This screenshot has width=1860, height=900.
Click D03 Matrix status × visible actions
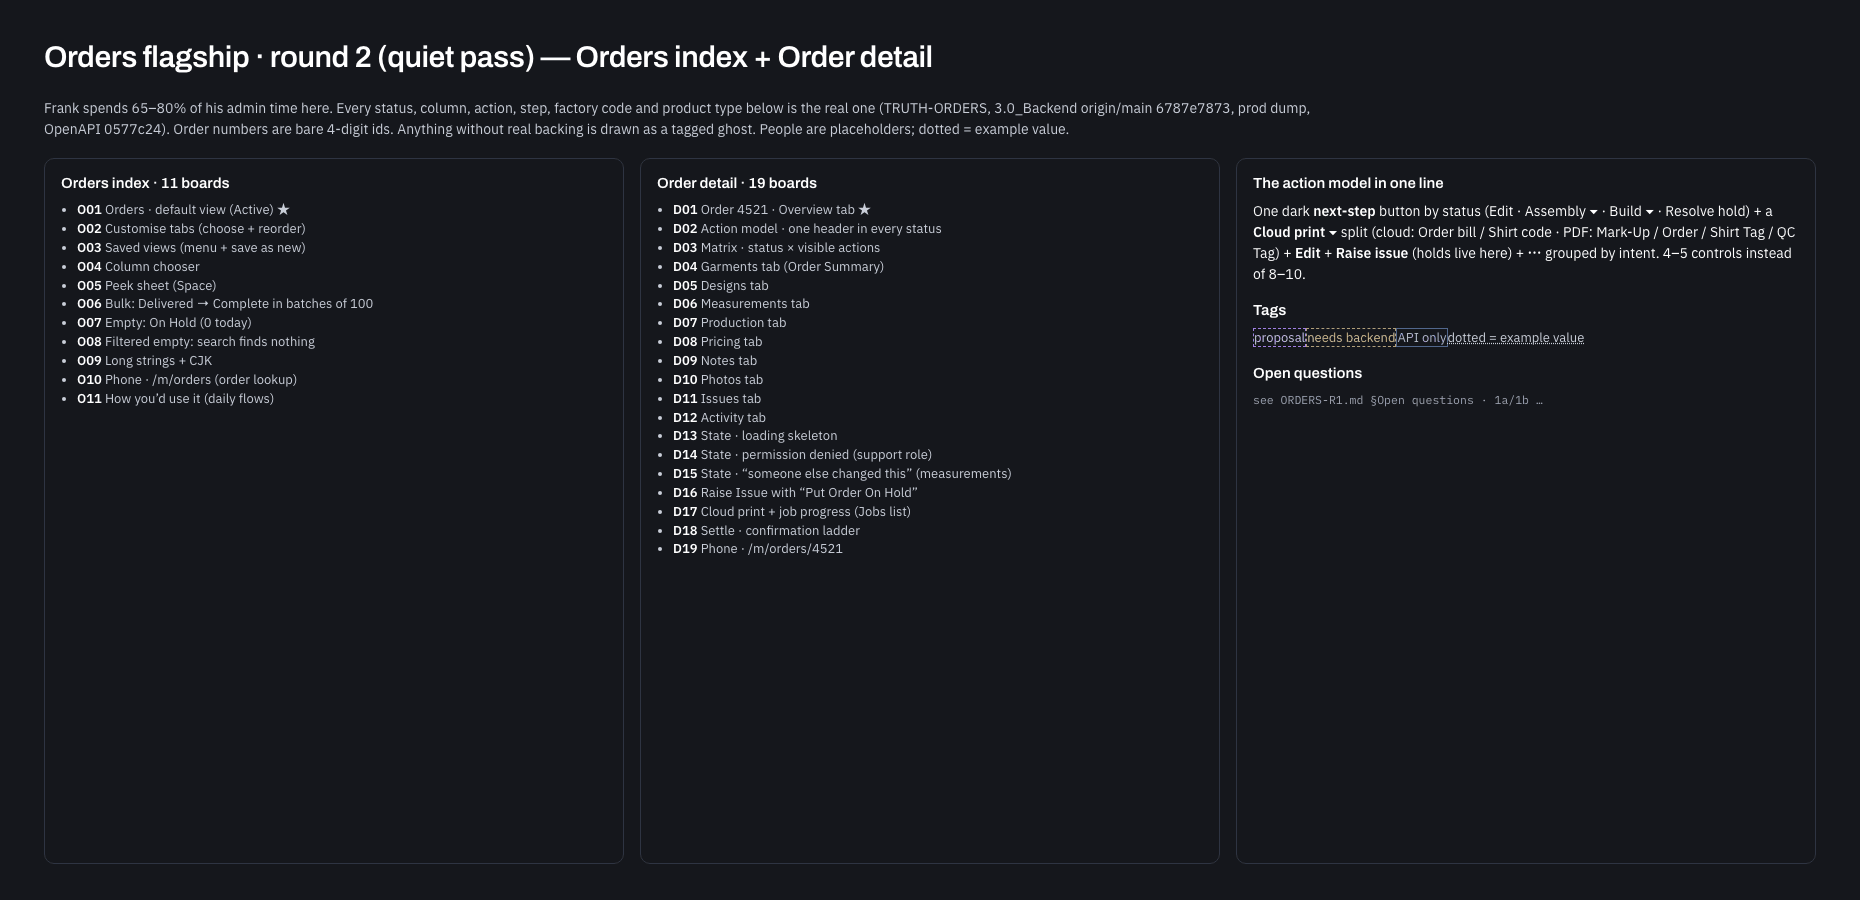click(x=776, y=248)
